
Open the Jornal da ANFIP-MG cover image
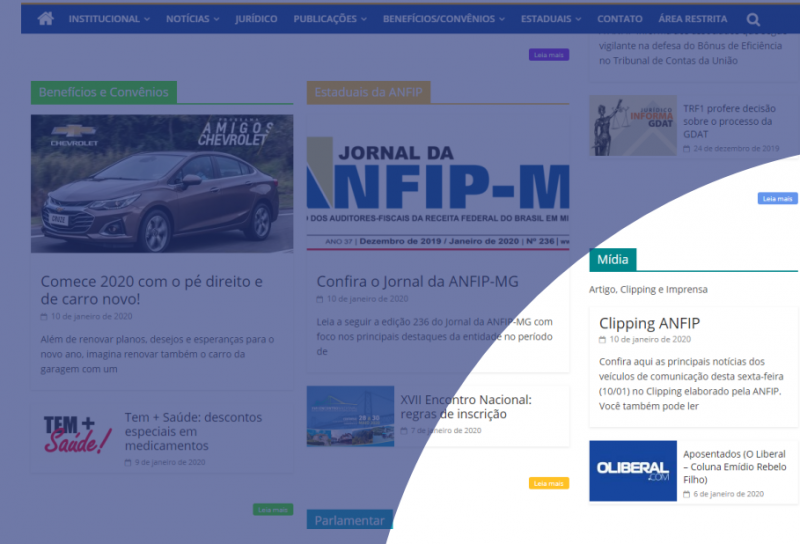tap(438, 184)
